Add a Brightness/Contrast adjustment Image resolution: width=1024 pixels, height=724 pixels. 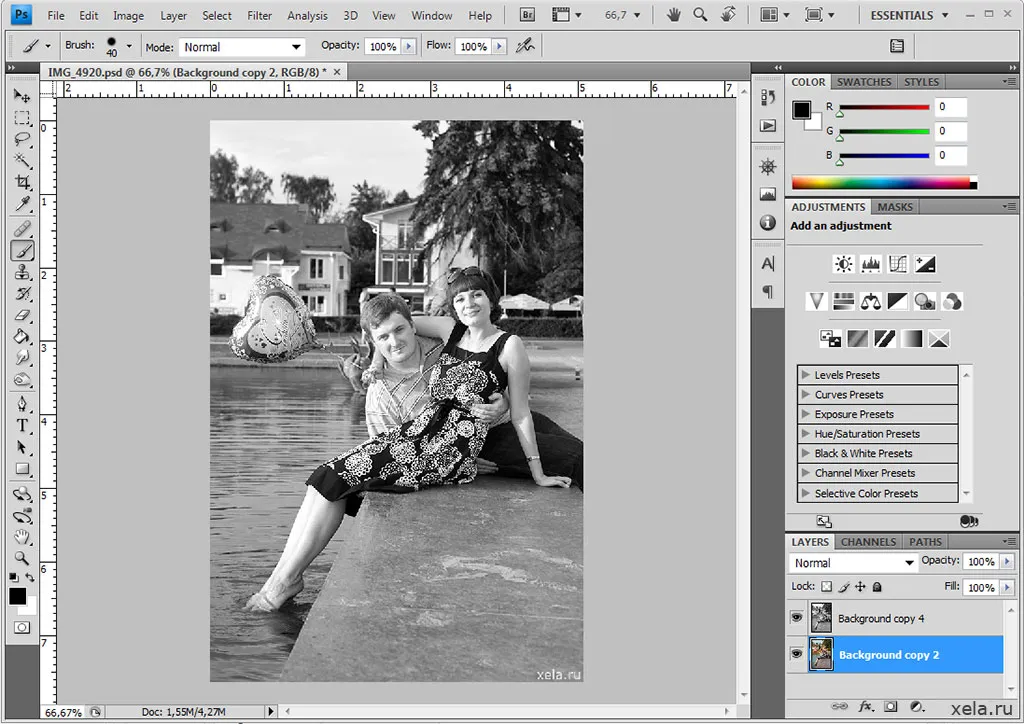843,264
